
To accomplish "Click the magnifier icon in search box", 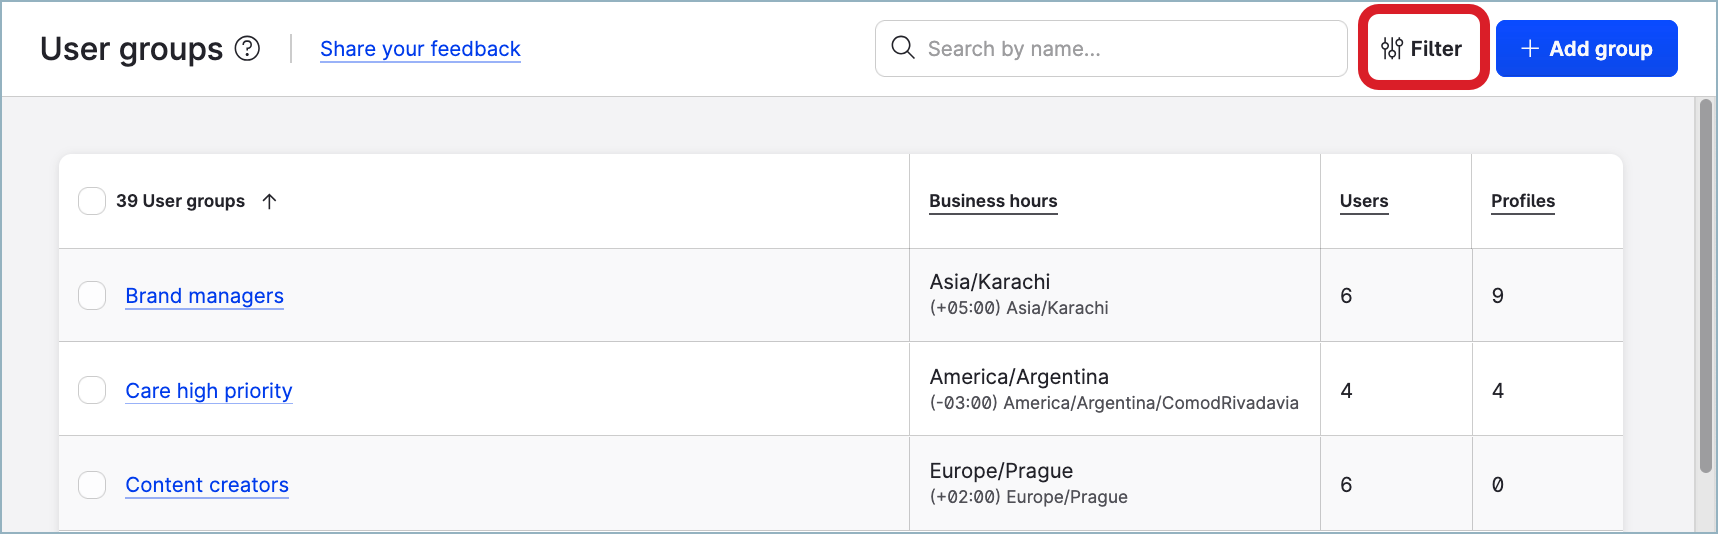I will click(x=902, y=48).
